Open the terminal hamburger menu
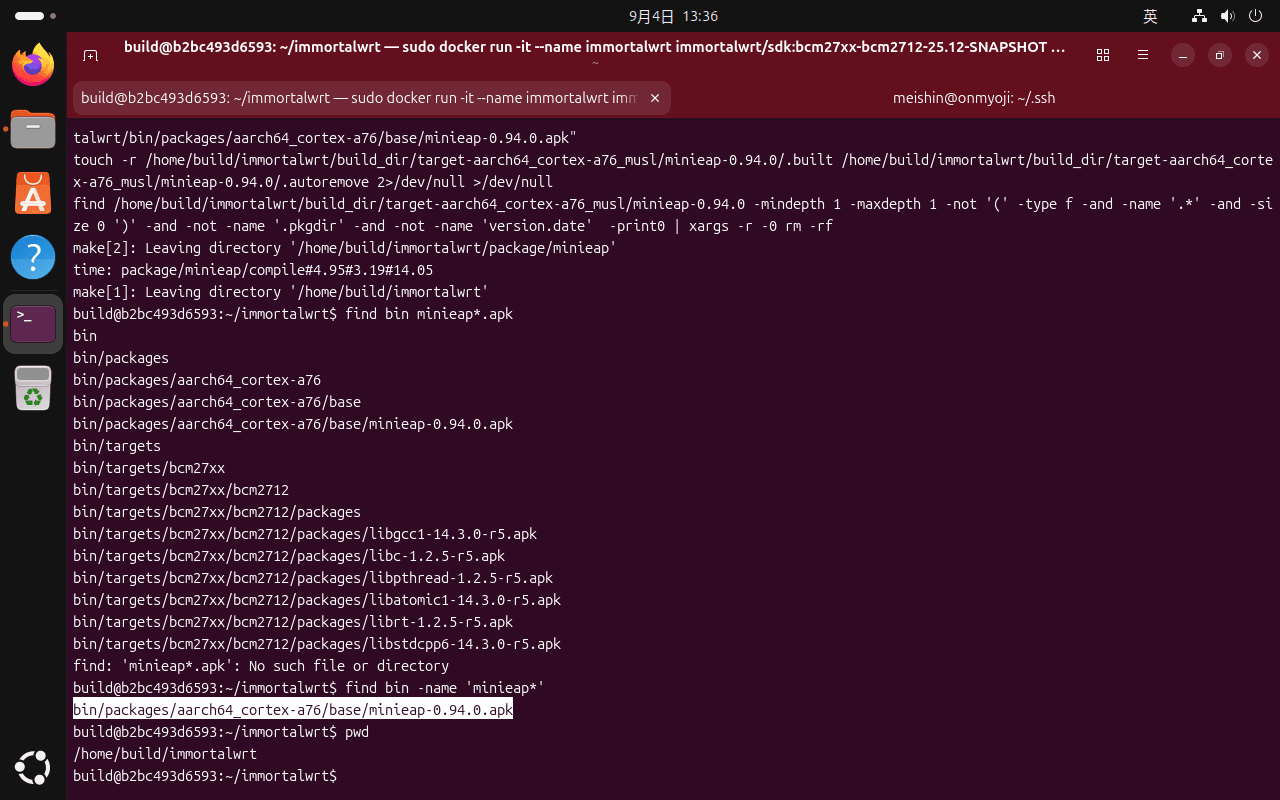1280x800 pixels. tap(1143, 55)
